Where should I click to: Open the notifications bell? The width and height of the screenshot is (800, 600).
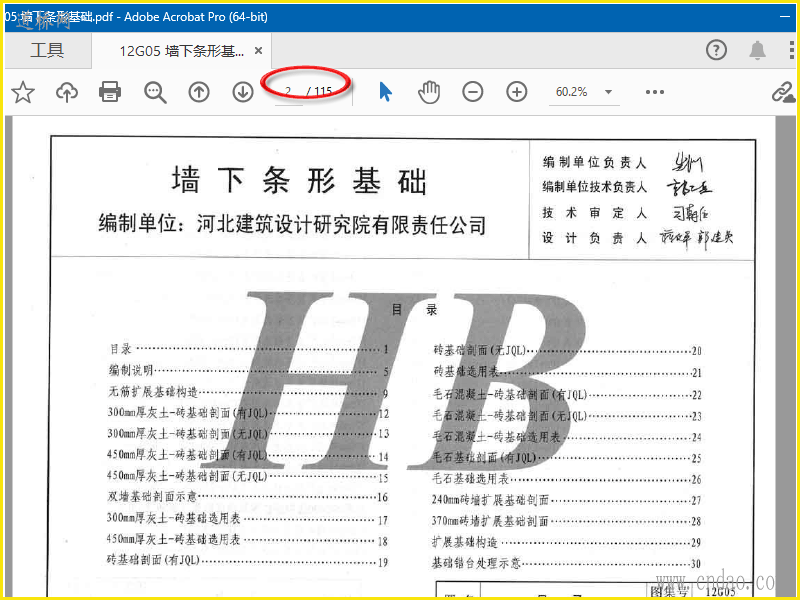click(757, 50)
